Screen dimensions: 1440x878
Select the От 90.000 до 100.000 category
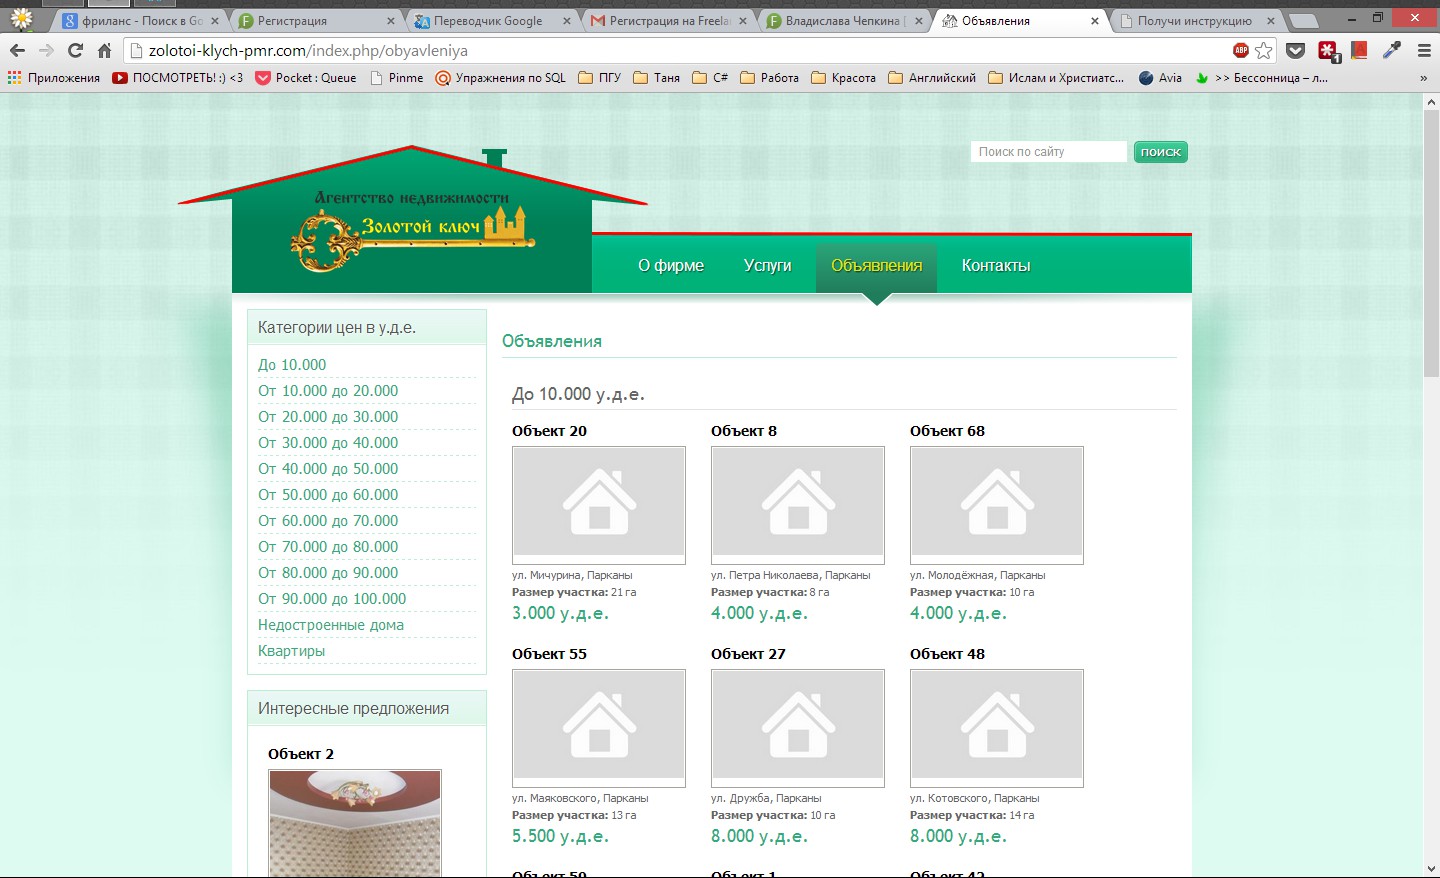point(332,599)
